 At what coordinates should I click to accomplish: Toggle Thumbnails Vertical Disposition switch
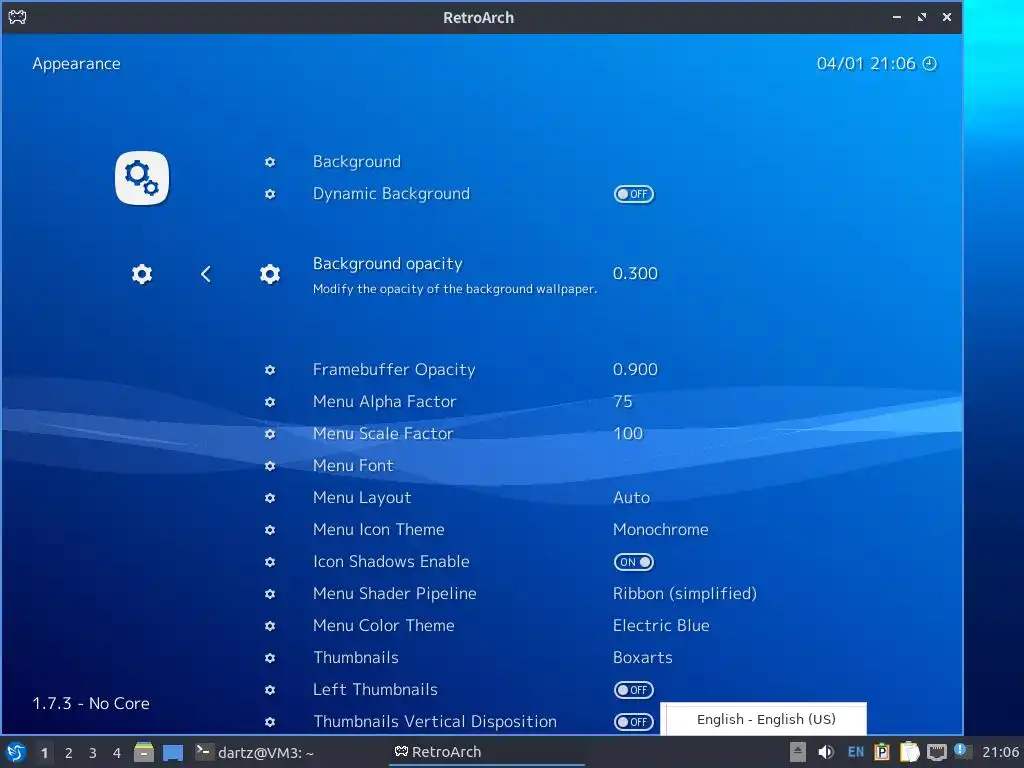pos(633,722)
